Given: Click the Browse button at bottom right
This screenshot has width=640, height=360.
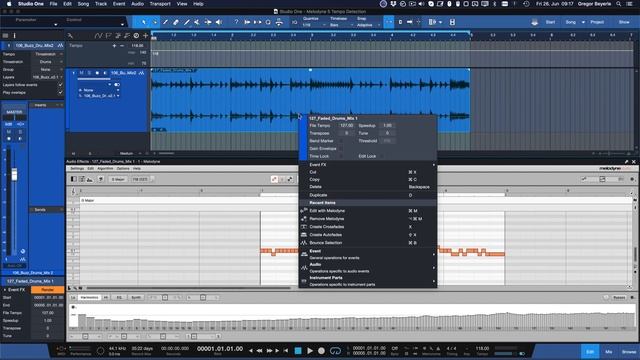Looking at the screenshot, I should [629, 352].
